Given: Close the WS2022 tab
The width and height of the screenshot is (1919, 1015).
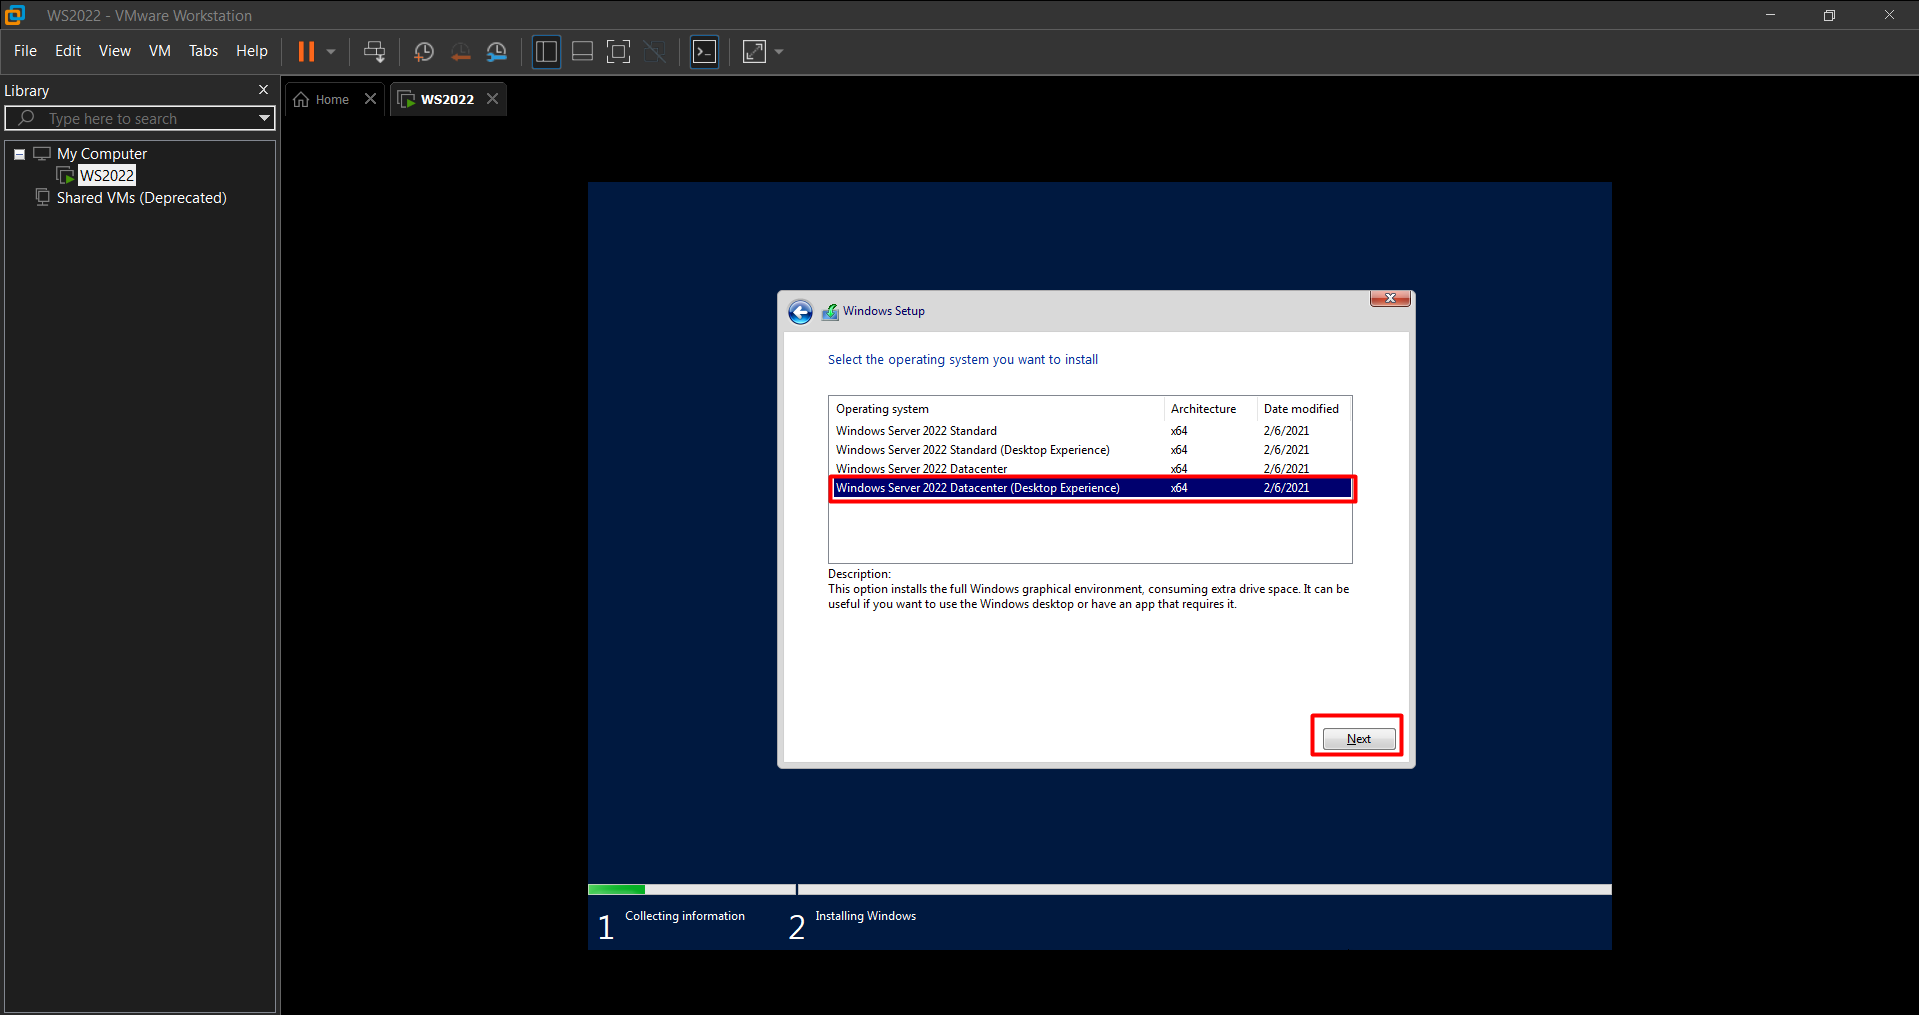Looking at the screenshot, I should [x=492, y=99].
